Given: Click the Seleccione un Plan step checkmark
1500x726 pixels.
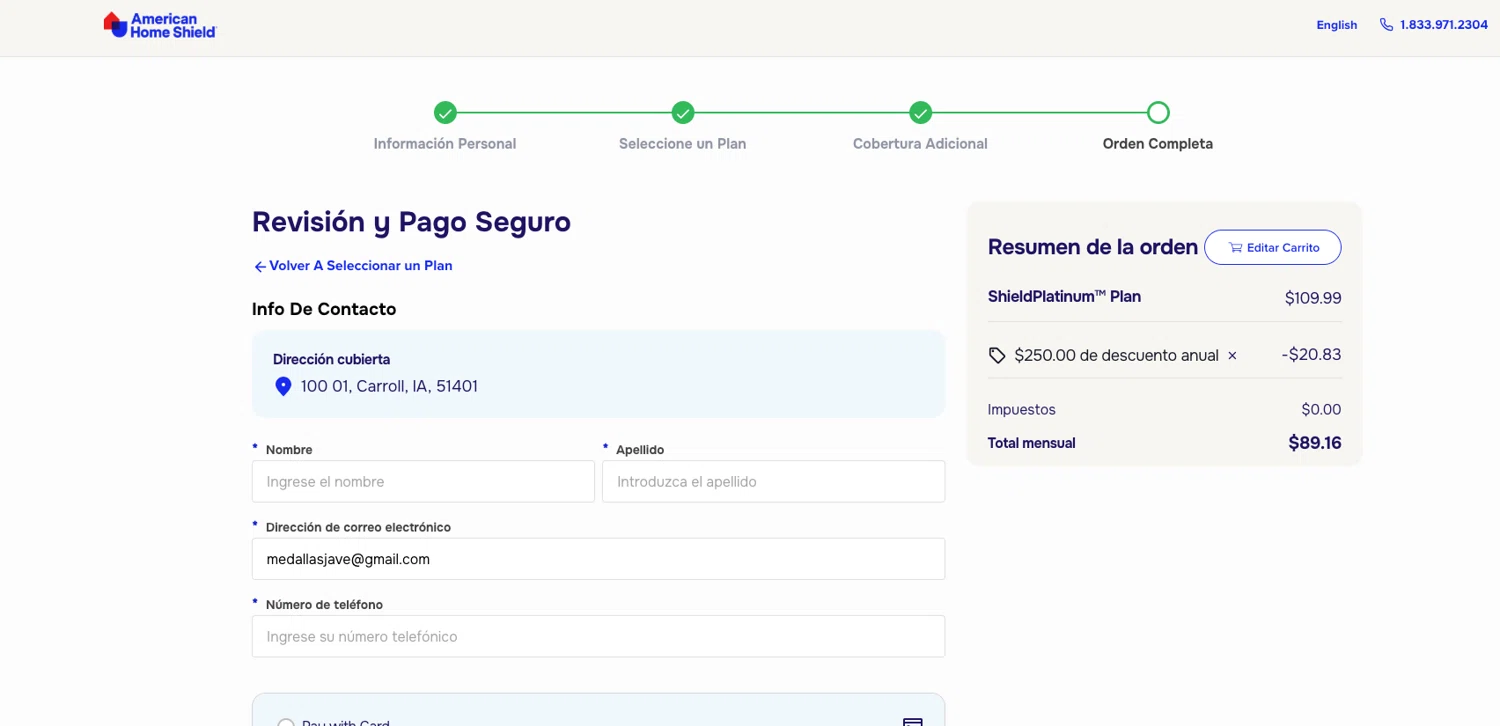Looking at the screenshot, I should pos(683,112).
